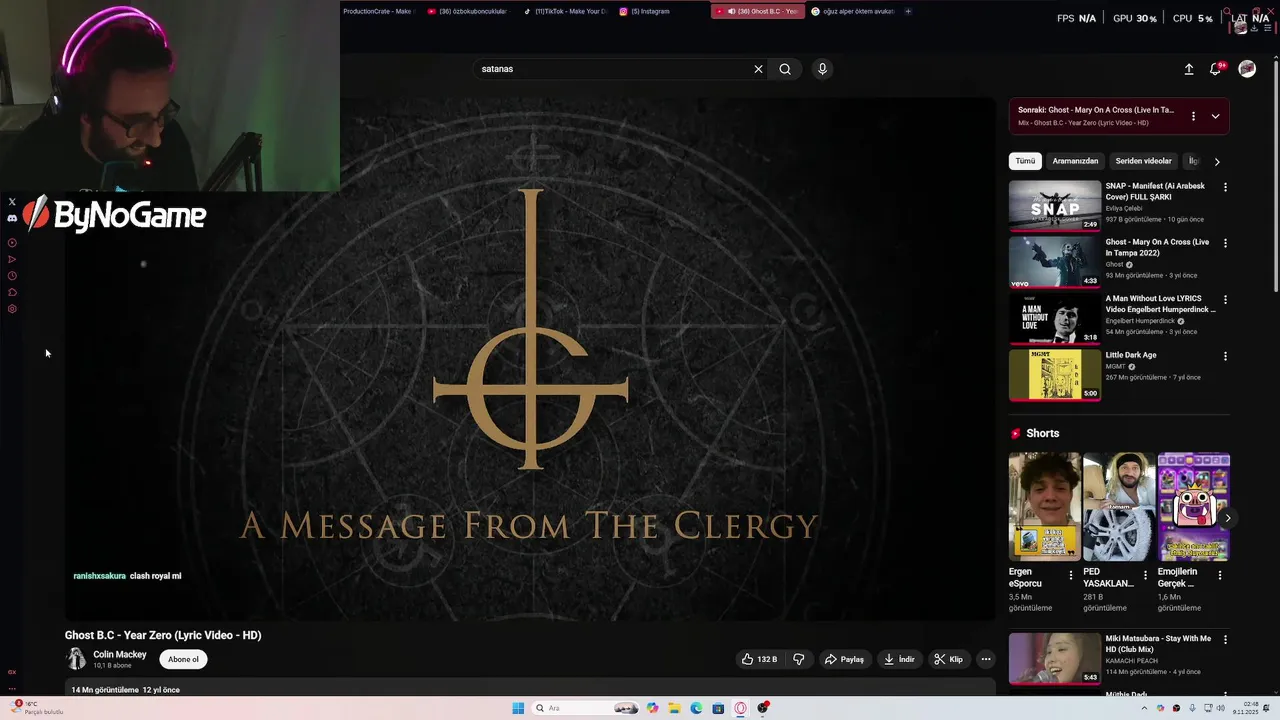Image resolution: width=1280 pixels, height=720 pixels.
Task: Open Miki Matsubara Stay With Me thumbnail
Action: [x=1055, y=659]
